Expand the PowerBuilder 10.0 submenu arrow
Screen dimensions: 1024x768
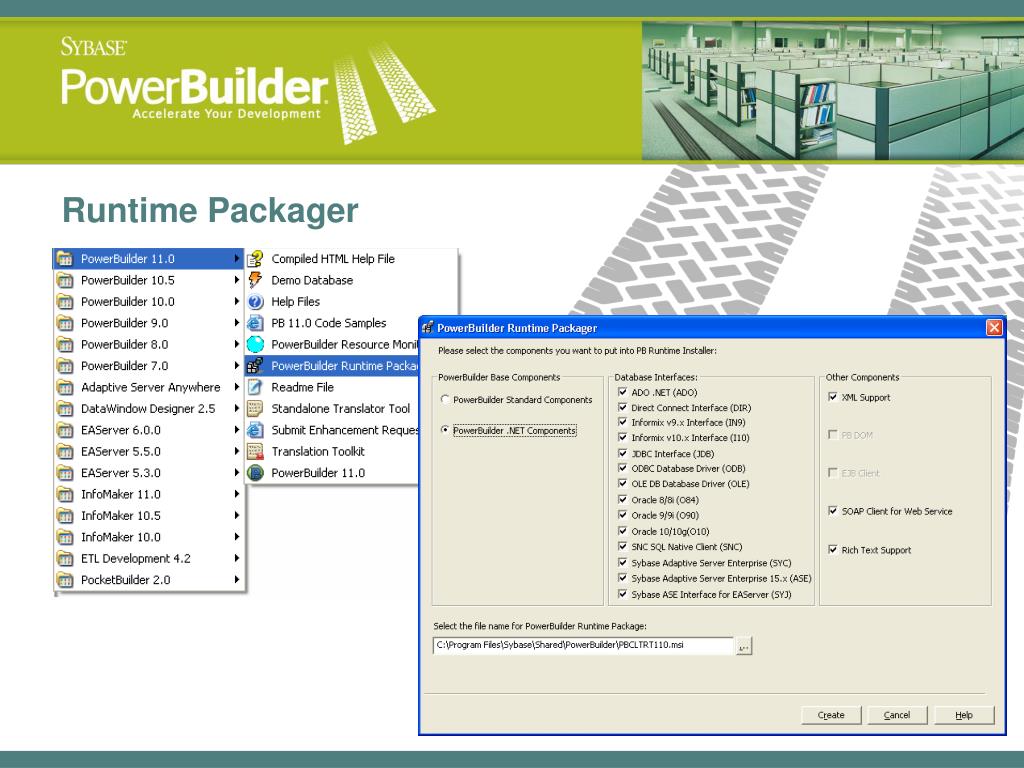[236, 302]
